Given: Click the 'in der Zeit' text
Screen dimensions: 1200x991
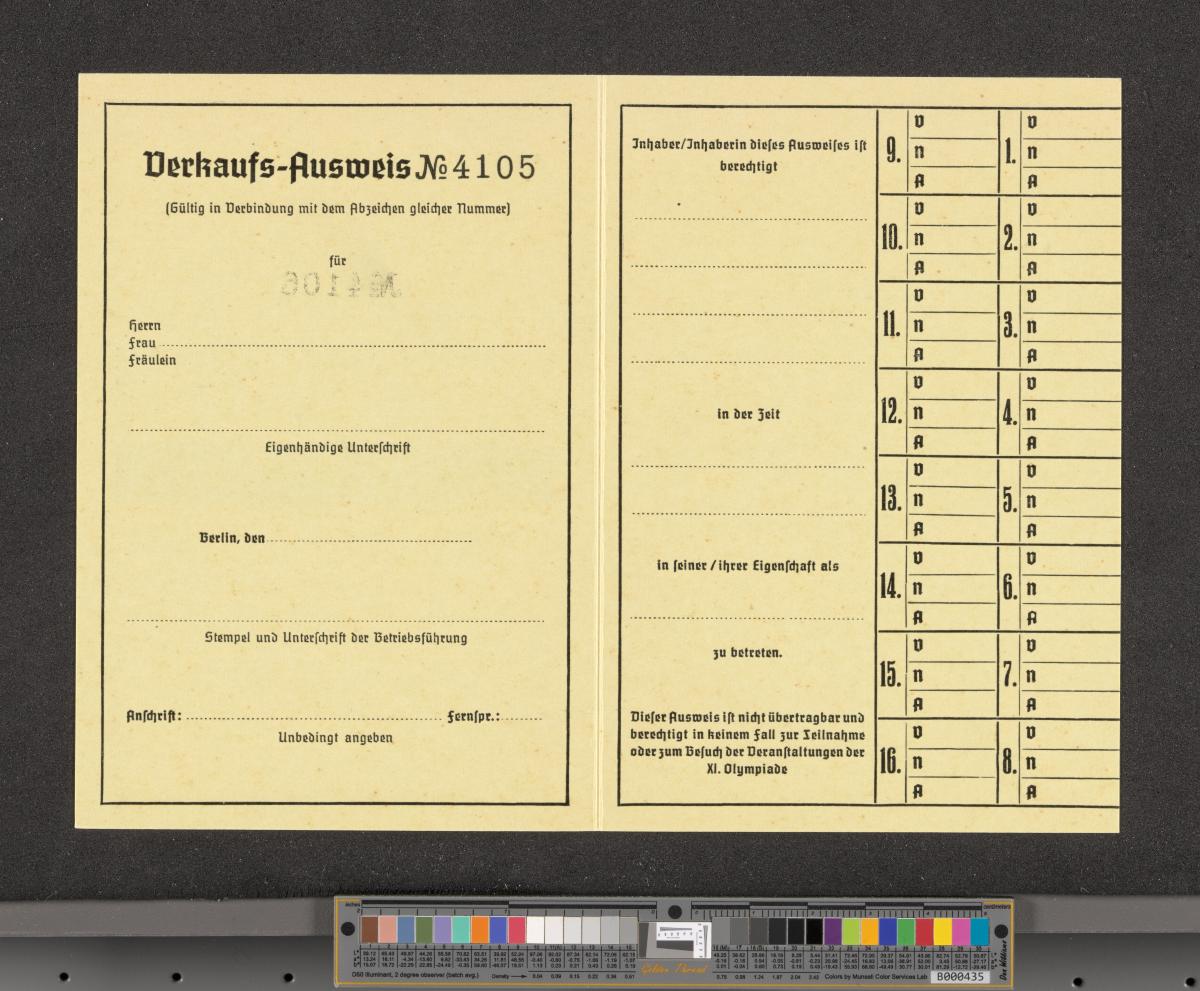Looking at the screenshot, I should (x=748, y=414).
